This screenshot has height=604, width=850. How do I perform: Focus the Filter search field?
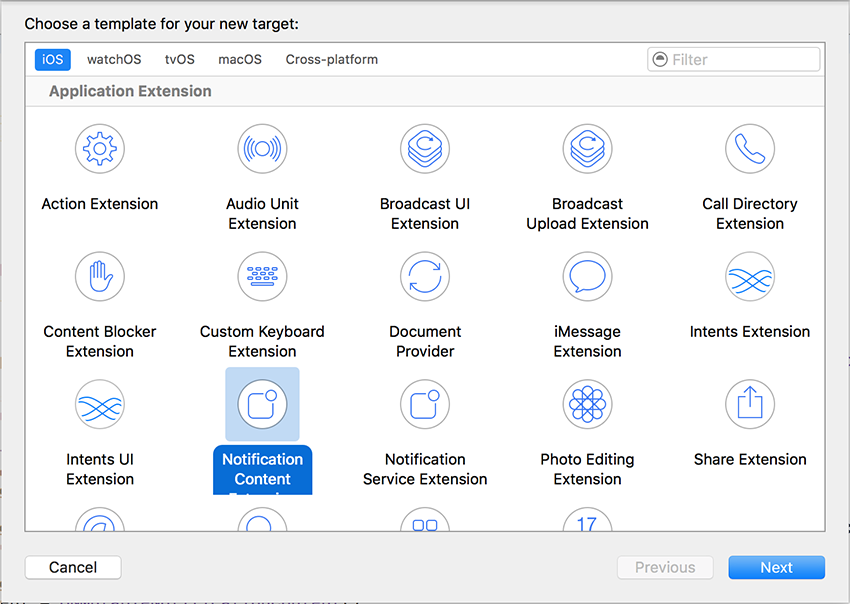pos(733,59)
